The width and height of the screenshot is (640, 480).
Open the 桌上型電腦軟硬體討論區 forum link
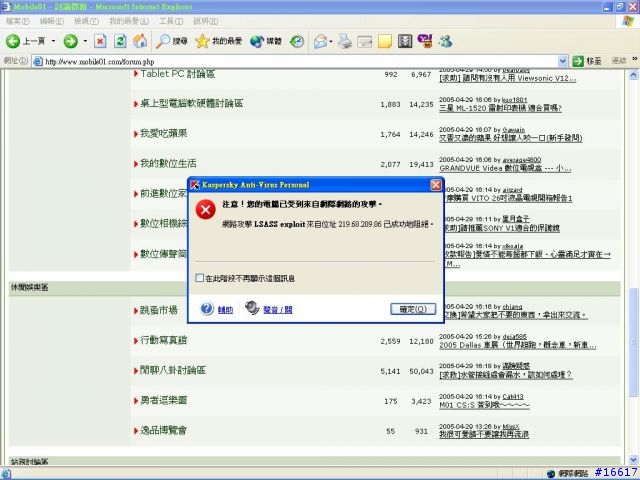click(191, 104)
